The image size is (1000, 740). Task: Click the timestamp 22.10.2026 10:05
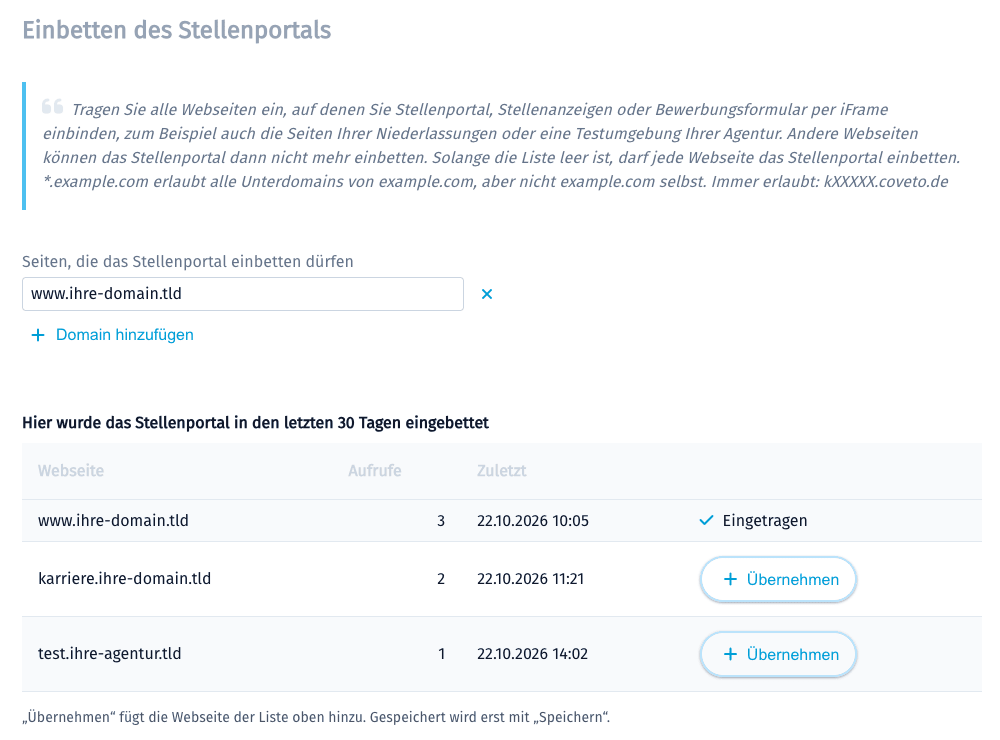[533, 521]
